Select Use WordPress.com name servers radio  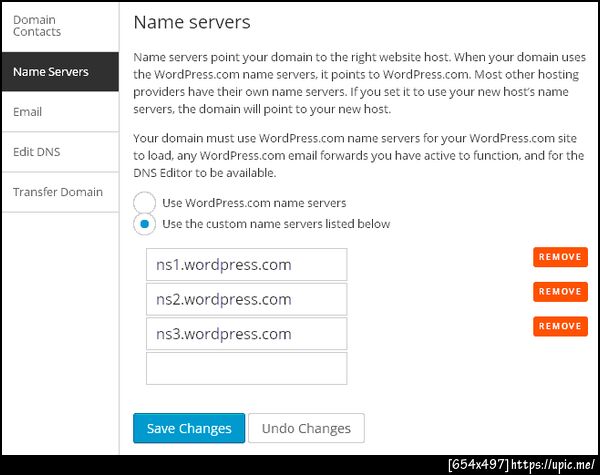point(144,202)
